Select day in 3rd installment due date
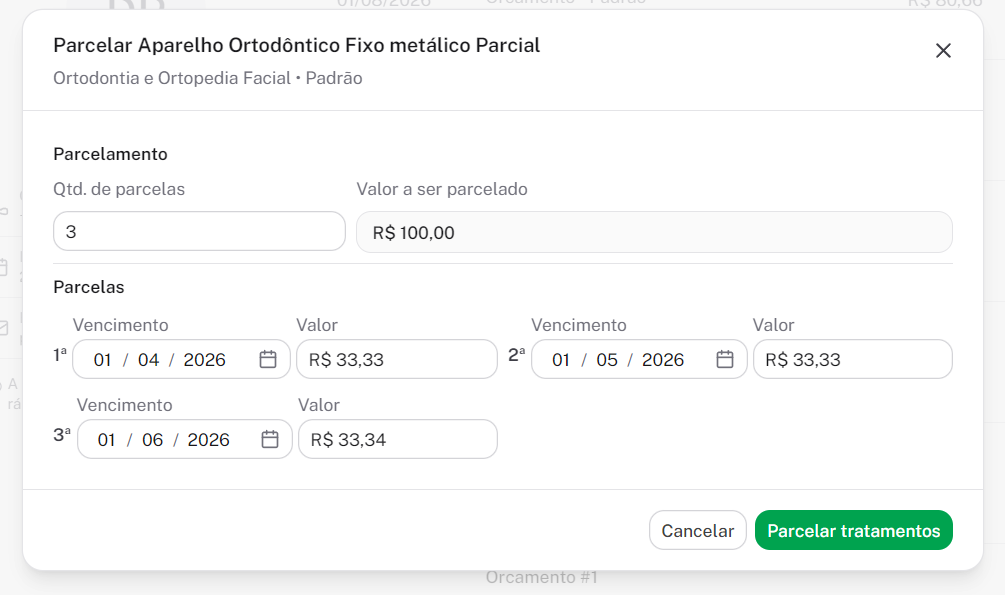The image size is (1005, 595). (107, 440)
